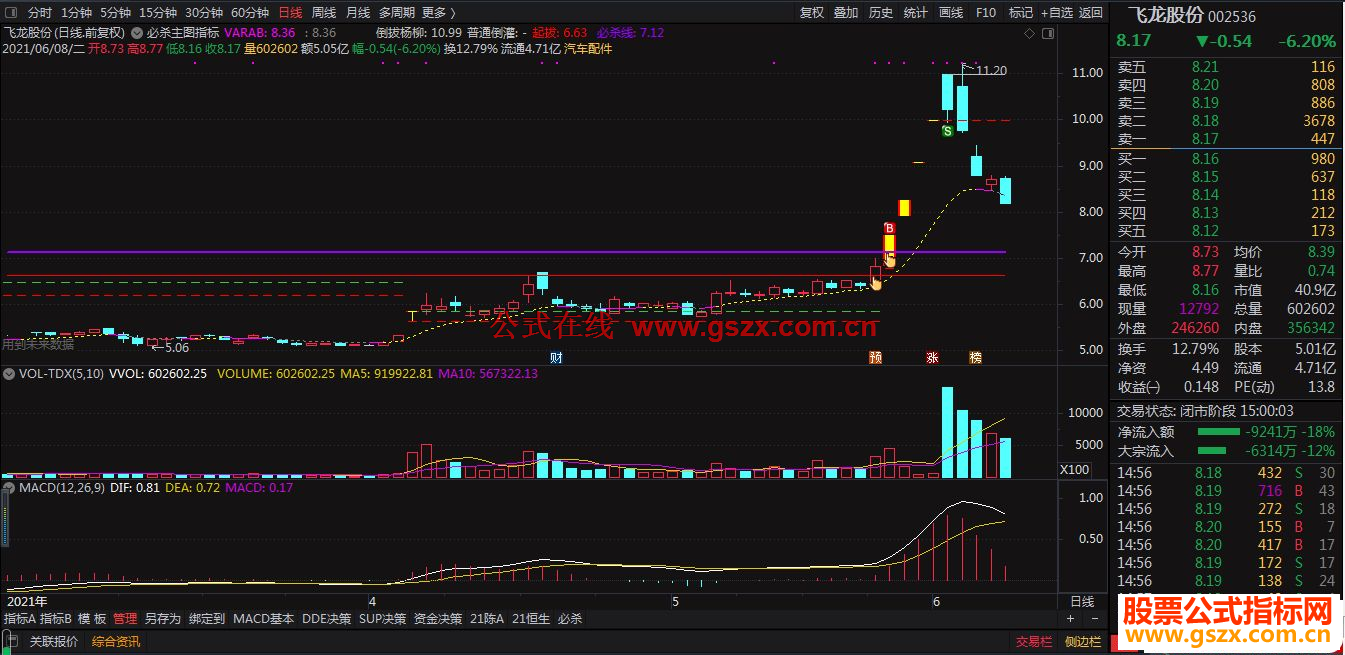Open 多周期 multi-period view
The height and width of the screenshot is (655, 1345).
tap(397, 13)
